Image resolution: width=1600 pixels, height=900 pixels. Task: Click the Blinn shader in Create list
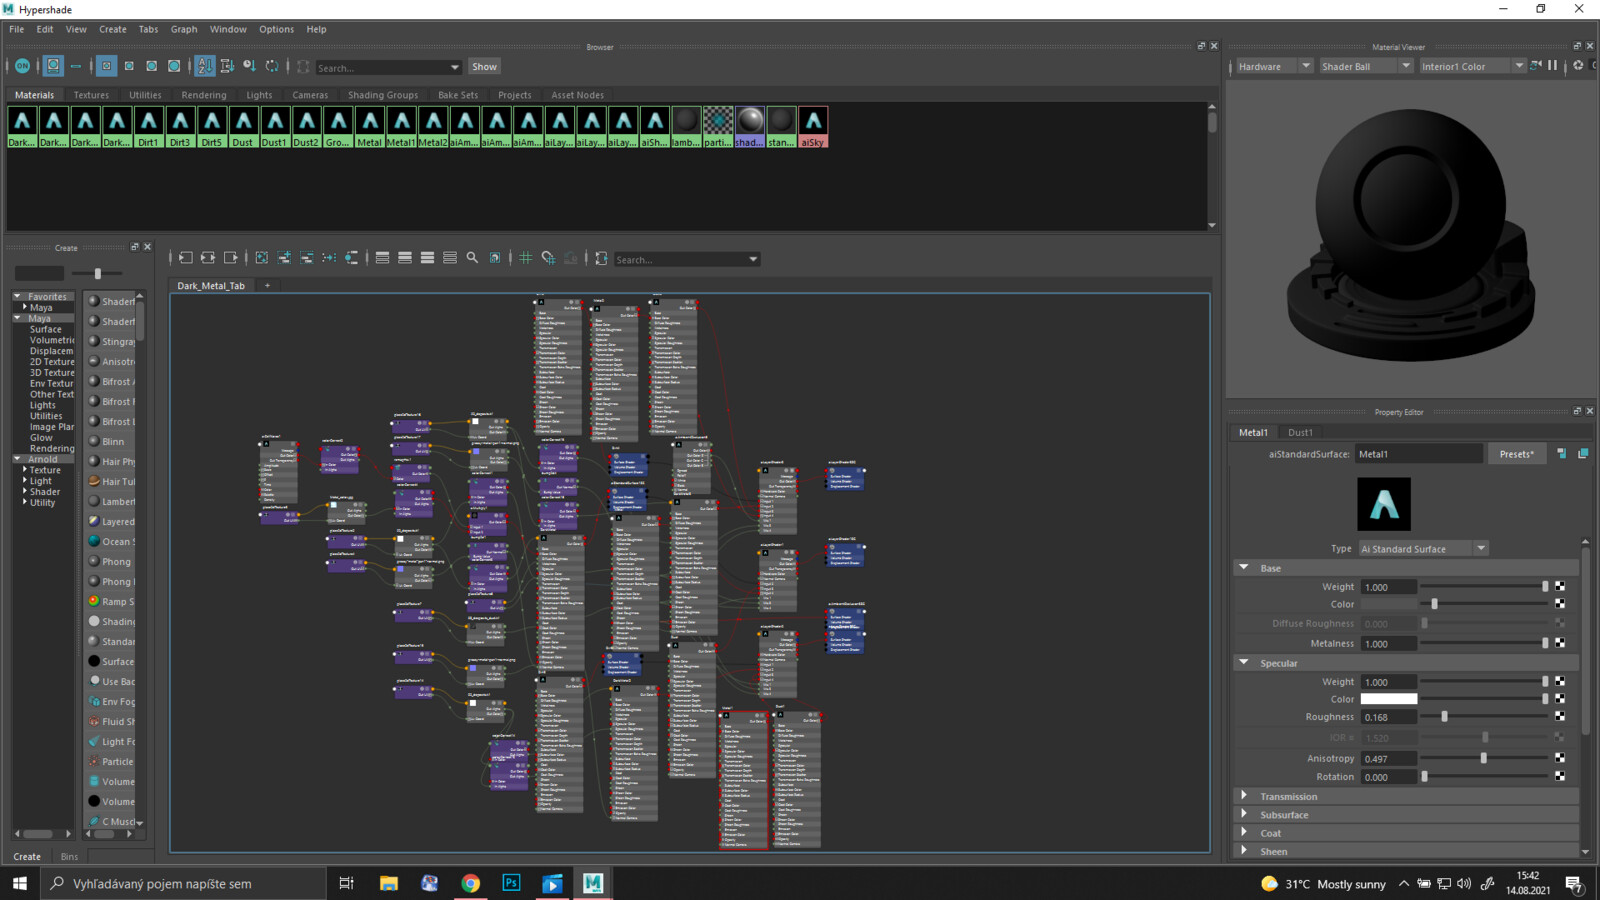click(x=113, y=441)
